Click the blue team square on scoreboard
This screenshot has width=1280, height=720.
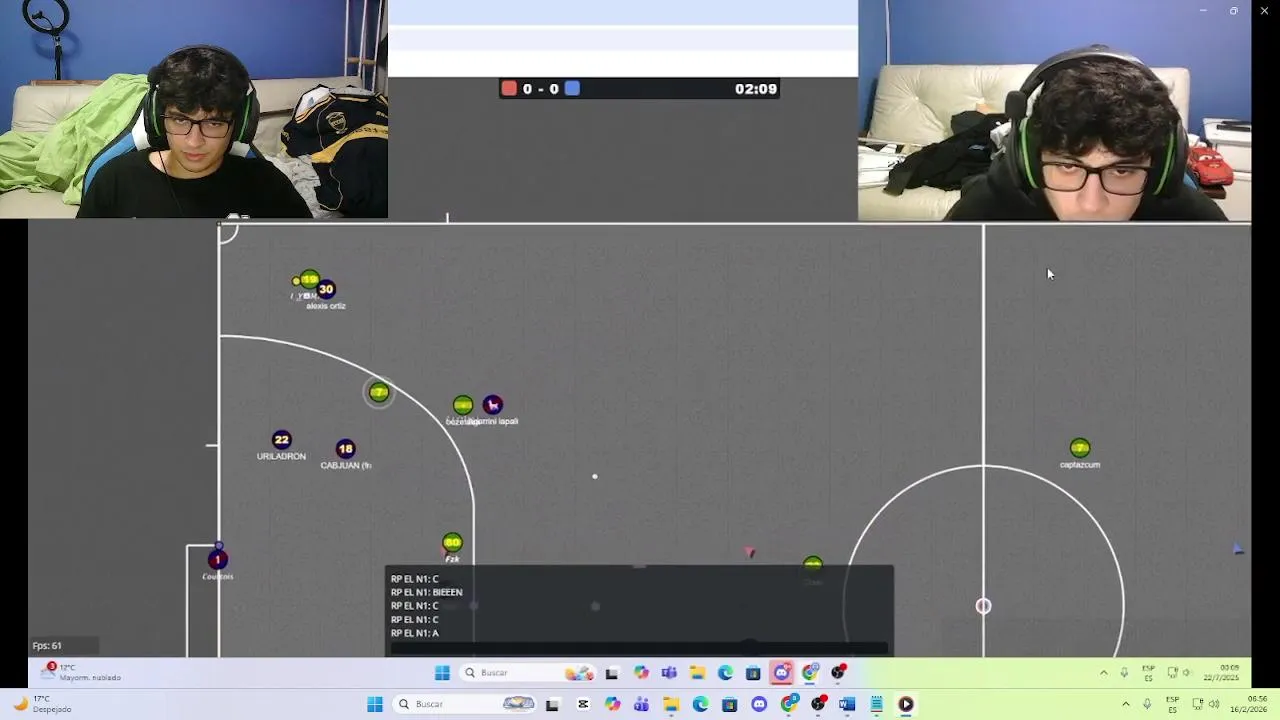click(x=572, y=89)
